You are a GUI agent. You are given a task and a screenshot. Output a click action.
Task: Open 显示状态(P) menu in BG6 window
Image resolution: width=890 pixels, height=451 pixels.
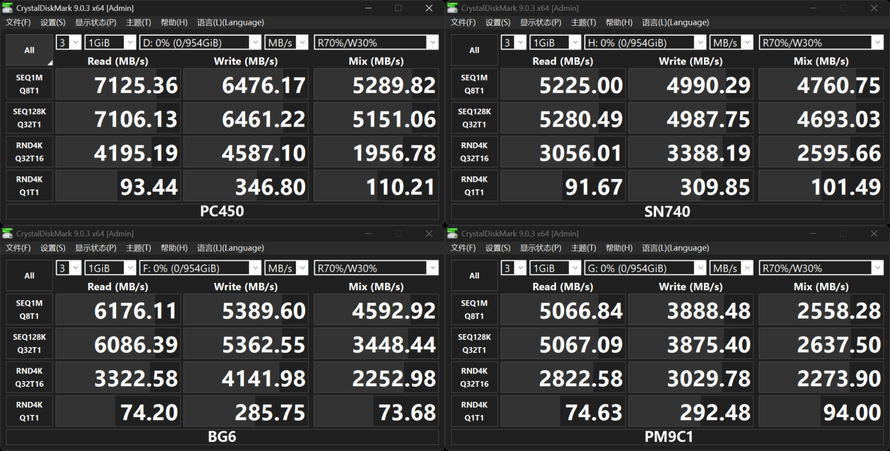coord(96,248)
